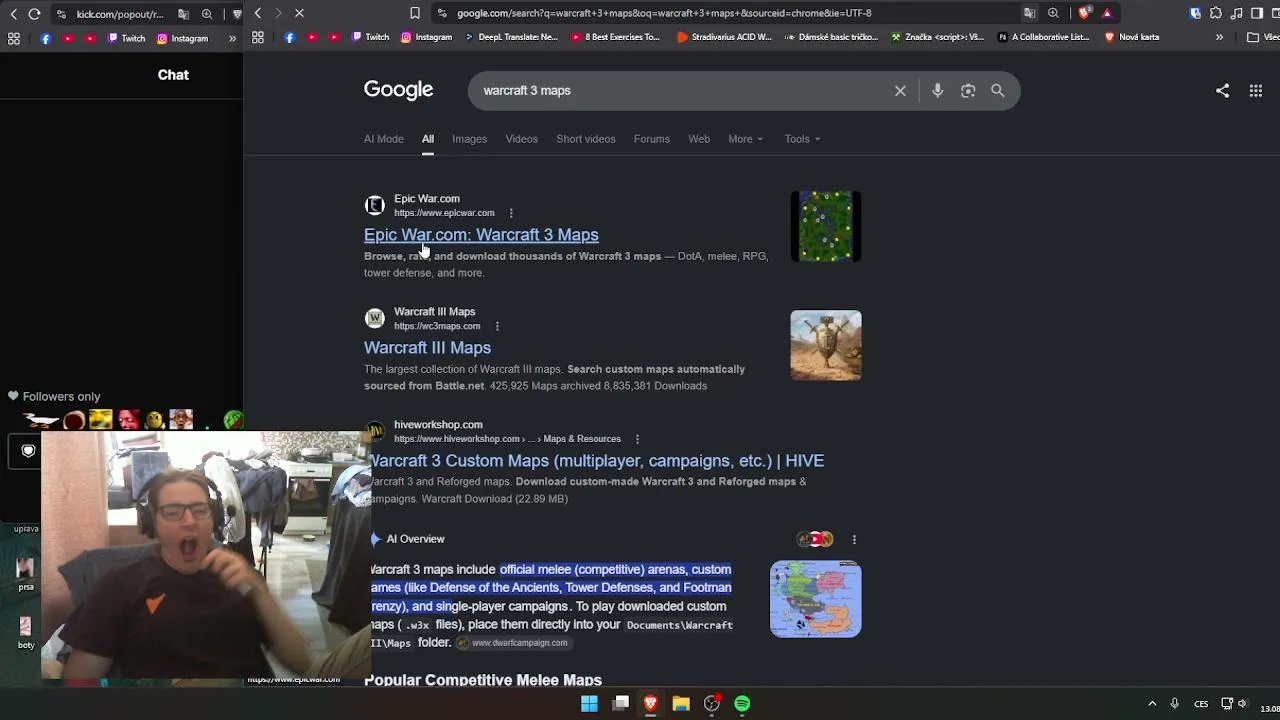This screenshot has height=720, width=1280.
Task: Click the AI Overview map image
Action: pyautogui.click(x=816, y=599)
